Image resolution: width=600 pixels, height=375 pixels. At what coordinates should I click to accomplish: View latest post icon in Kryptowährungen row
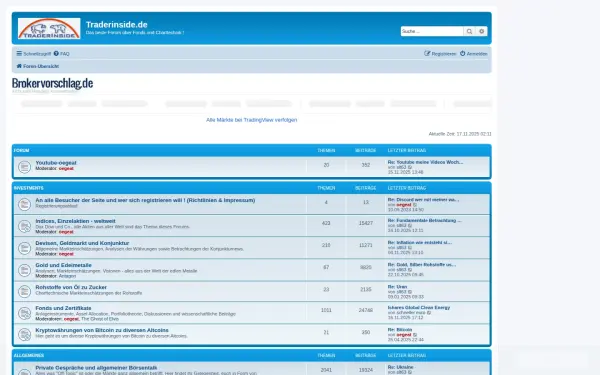coord(415,335)
